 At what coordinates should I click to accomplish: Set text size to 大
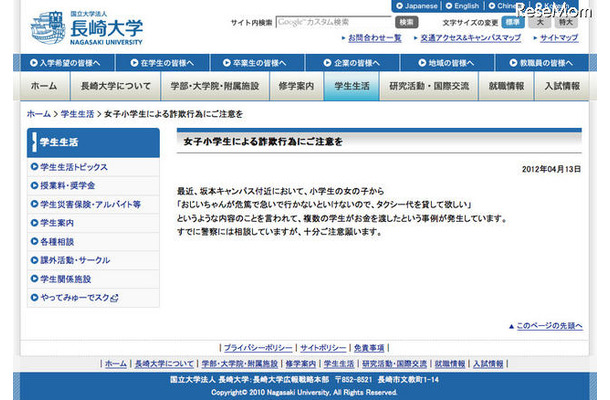[x=540, y=22]
